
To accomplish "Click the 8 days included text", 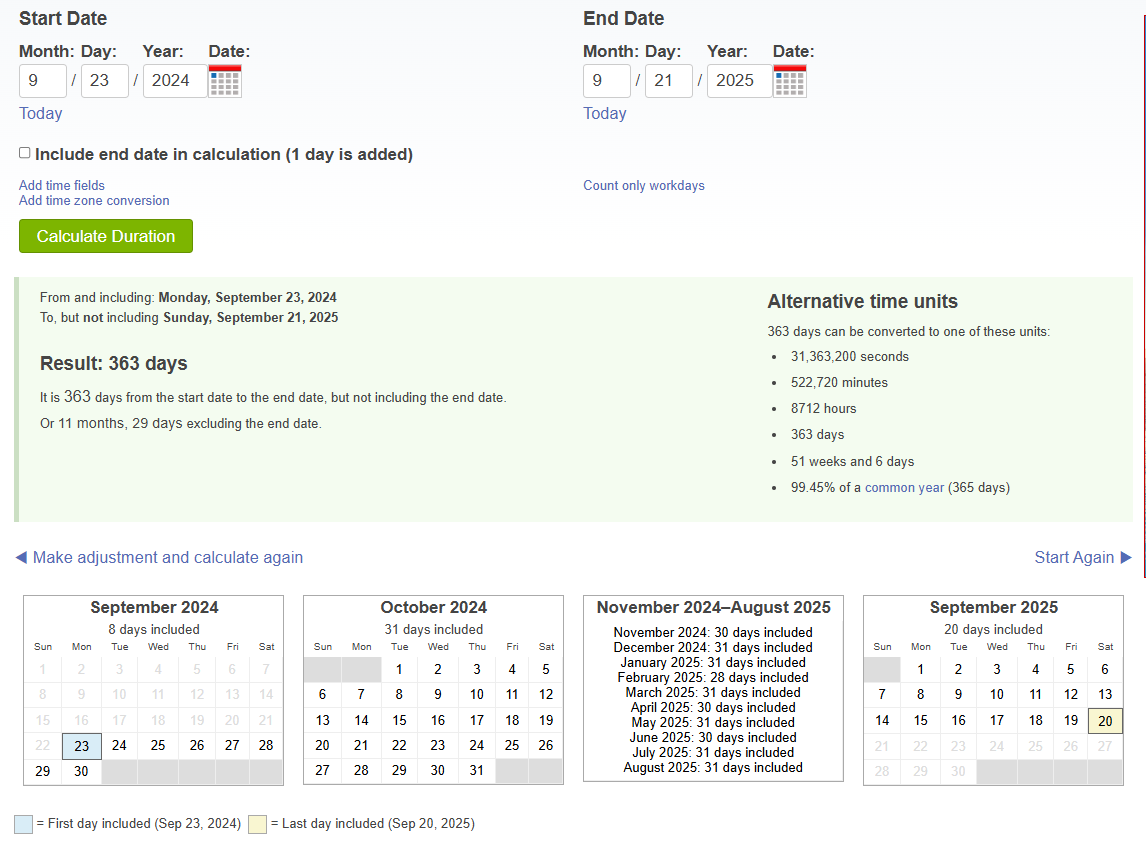I will pyautogui.click(x=154, y=629).
